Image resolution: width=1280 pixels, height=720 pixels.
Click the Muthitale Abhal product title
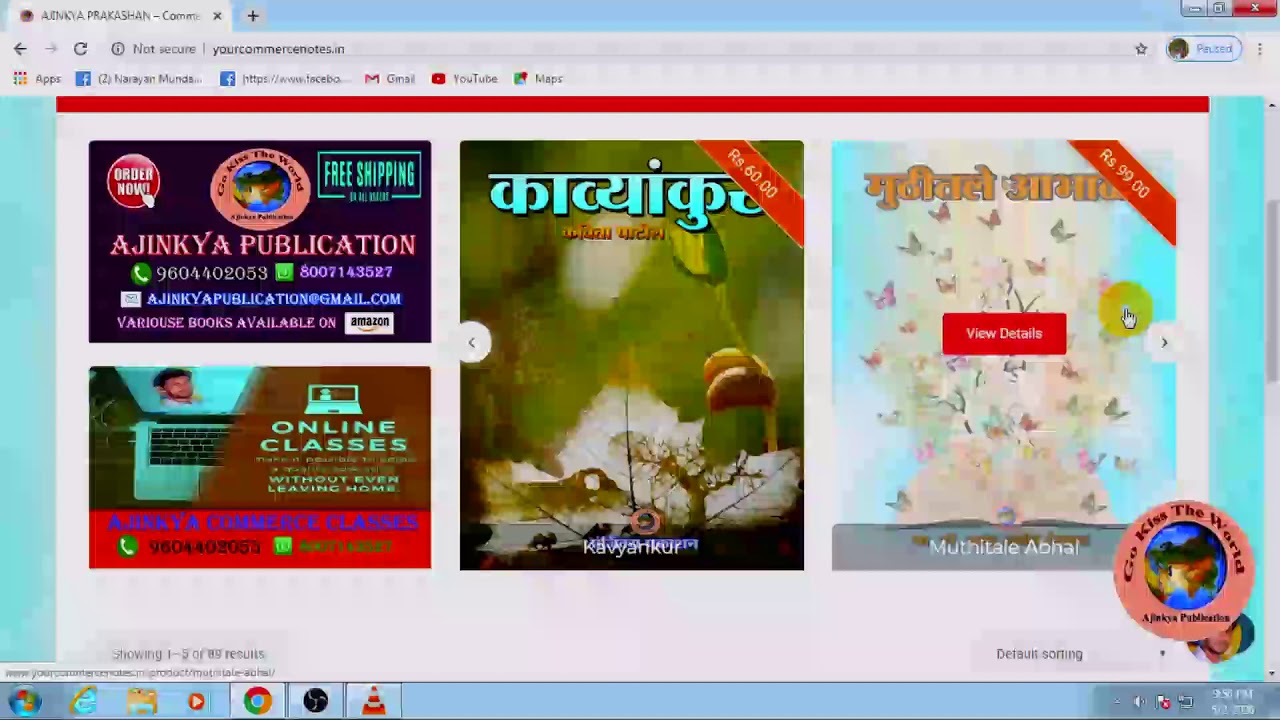pos(1004,547)
